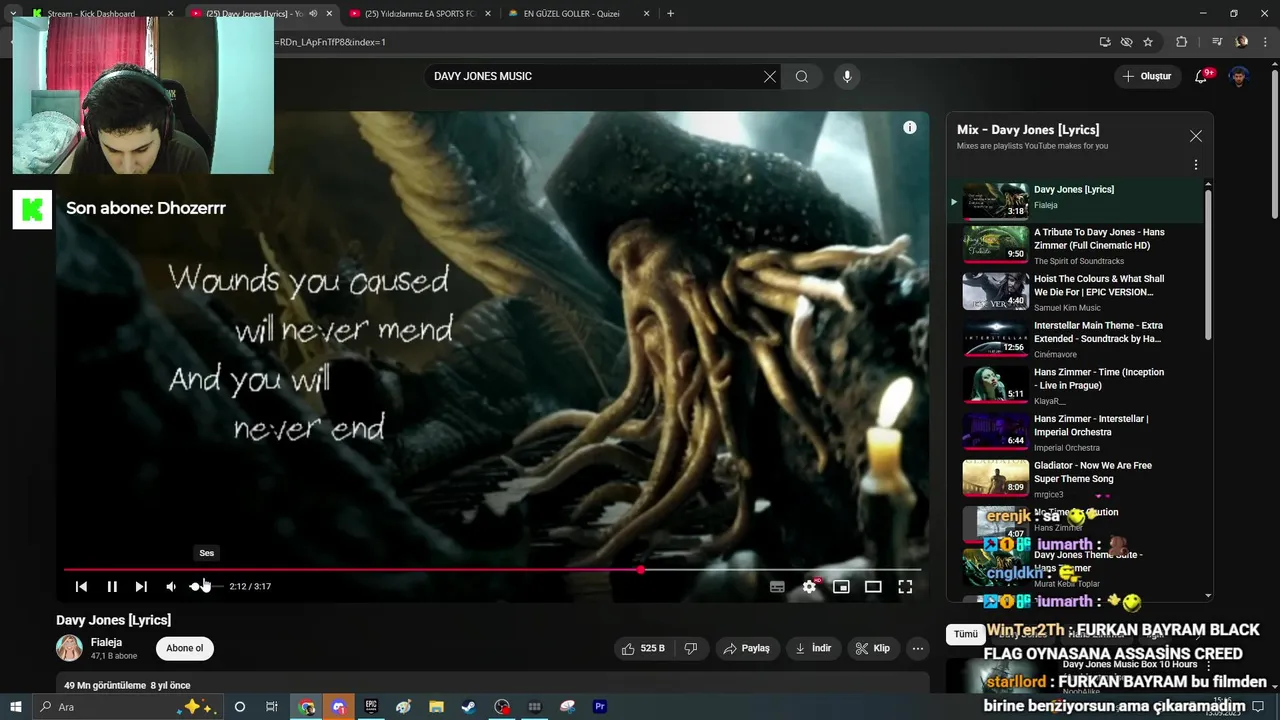Select Hans Zimmer - Time playlist item
1280x720 pixels.
click(1075, 385)
